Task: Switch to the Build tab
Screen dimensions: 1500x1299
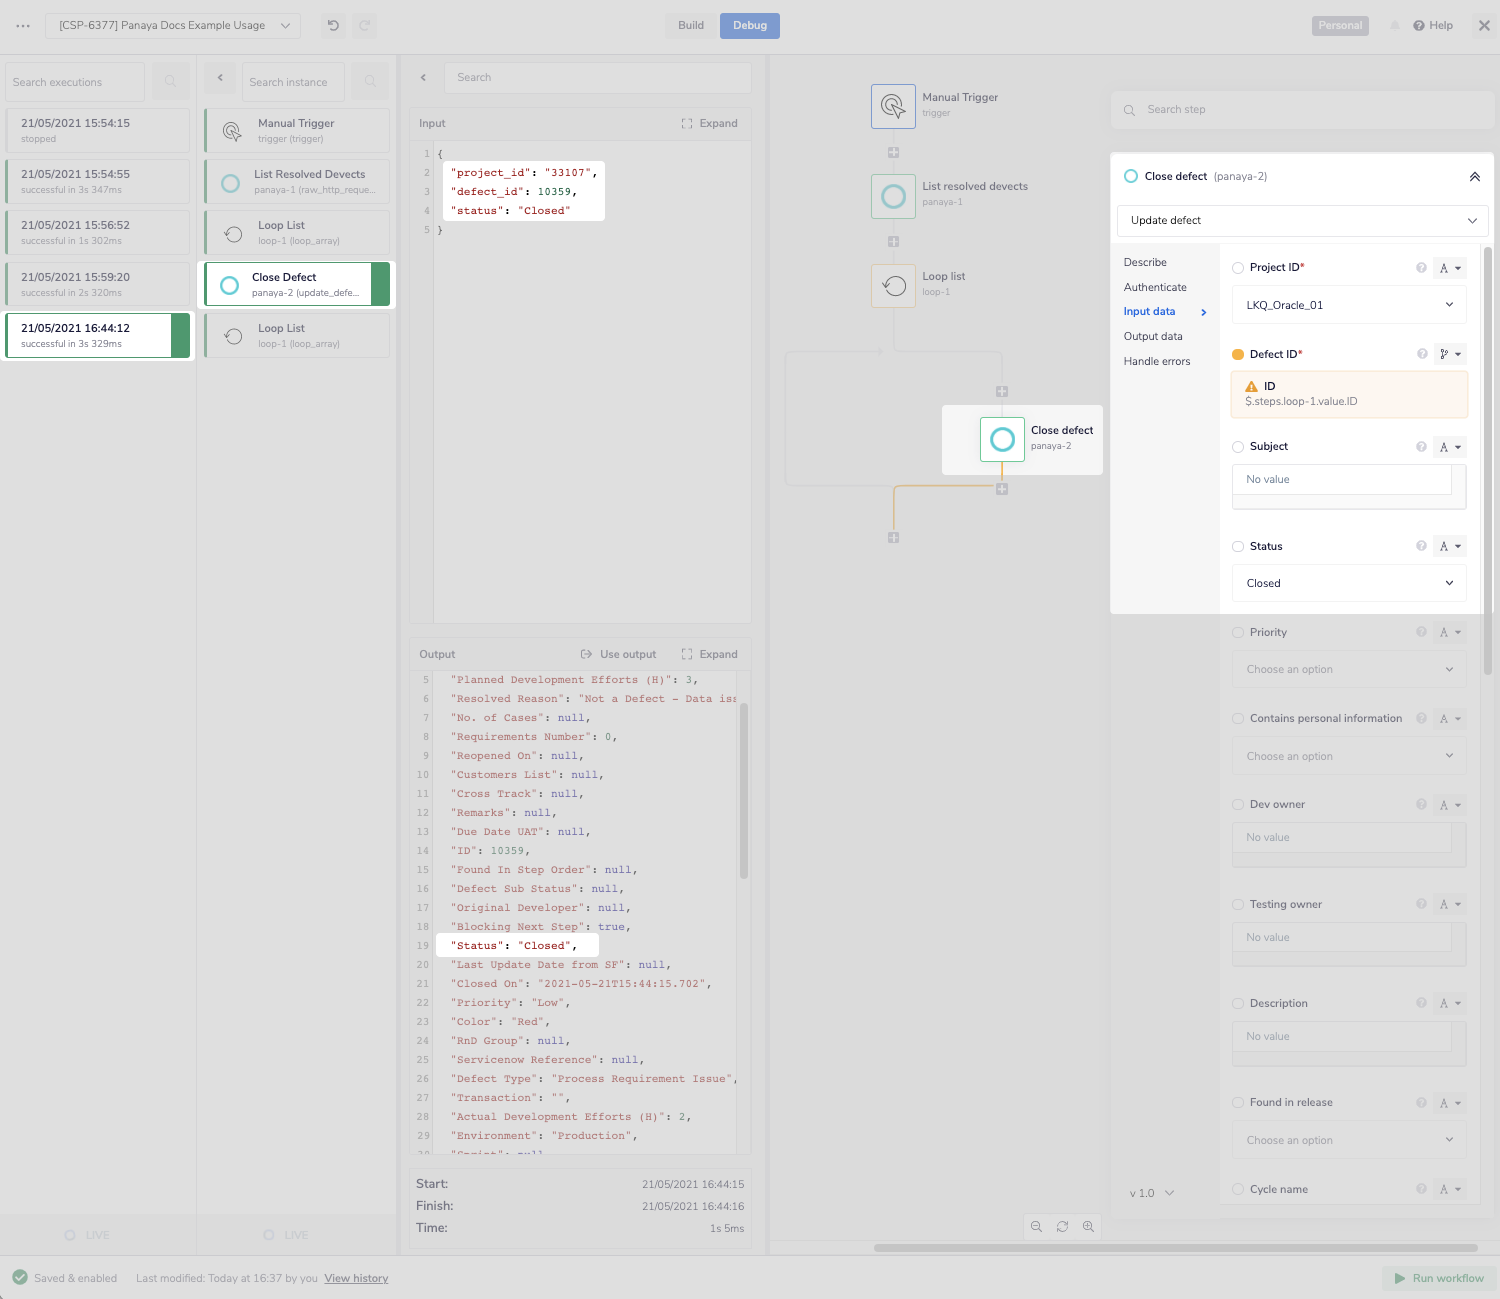Action: coord(691,26)
